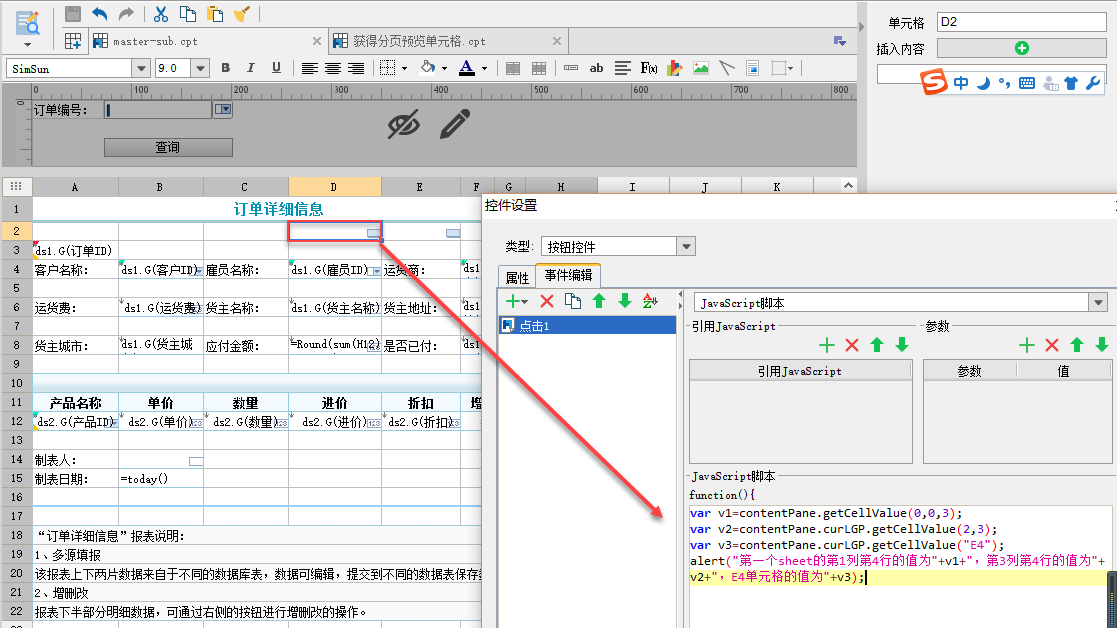Insert chart icon
This screenshot has height=628, width=1117.
pos(675,68)
